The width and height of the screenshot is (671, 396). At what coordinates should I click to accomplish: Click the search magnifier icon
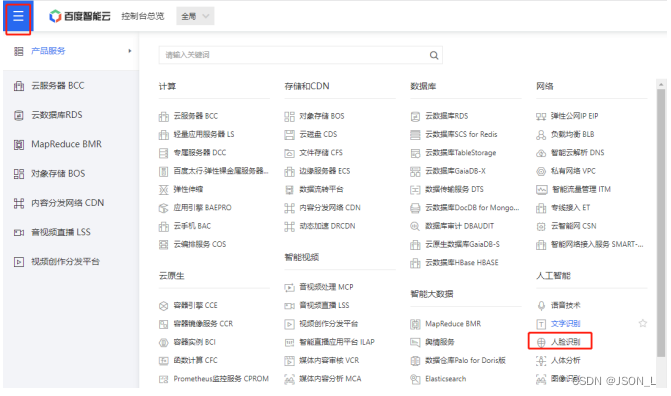coord(434,55)
